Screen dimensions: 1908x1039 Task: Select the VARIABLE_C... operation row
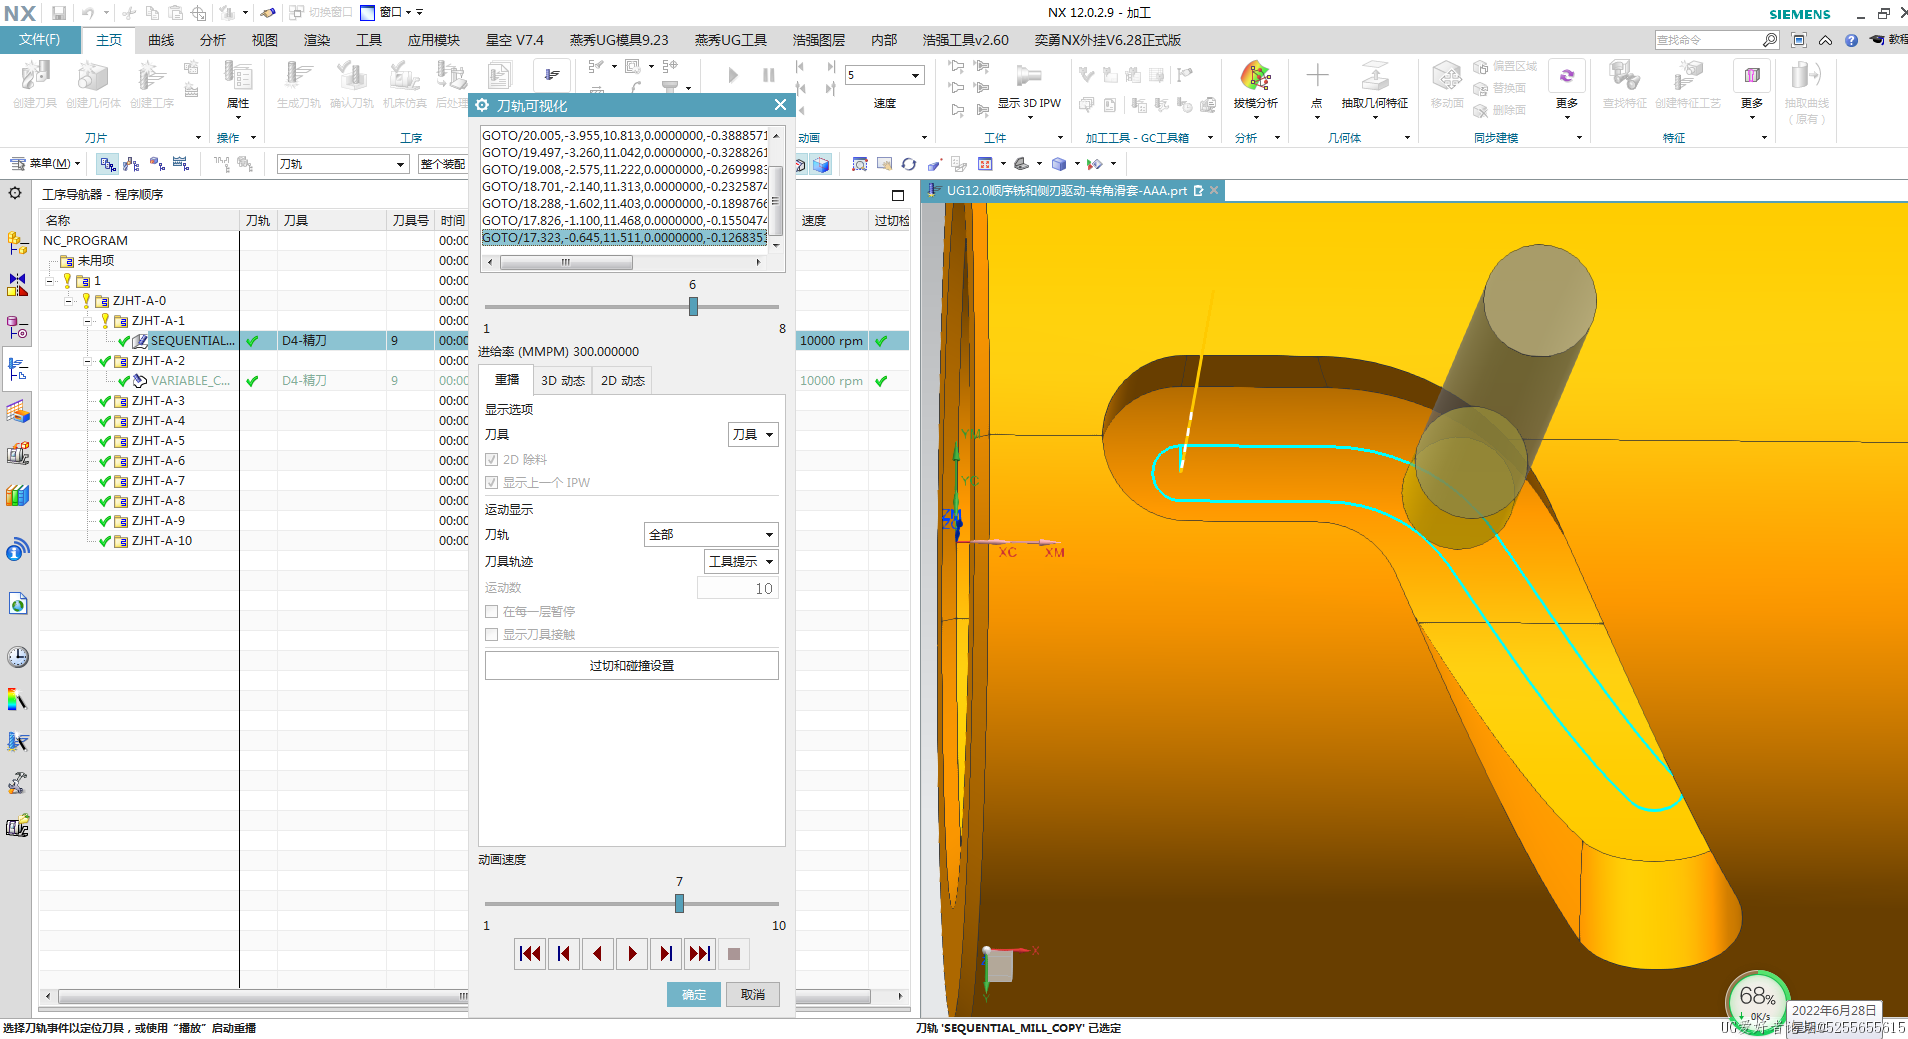point(190,381)
